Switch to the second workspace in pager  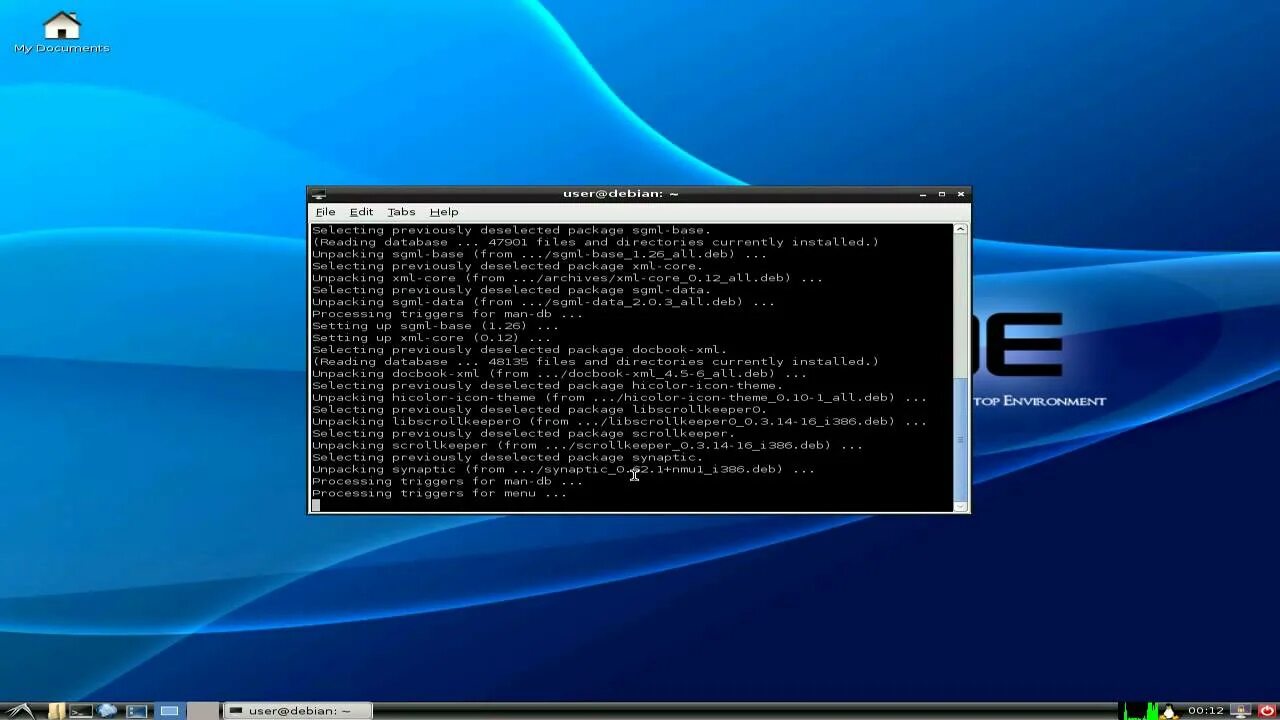pyautogui.click(x=203, y=711)
